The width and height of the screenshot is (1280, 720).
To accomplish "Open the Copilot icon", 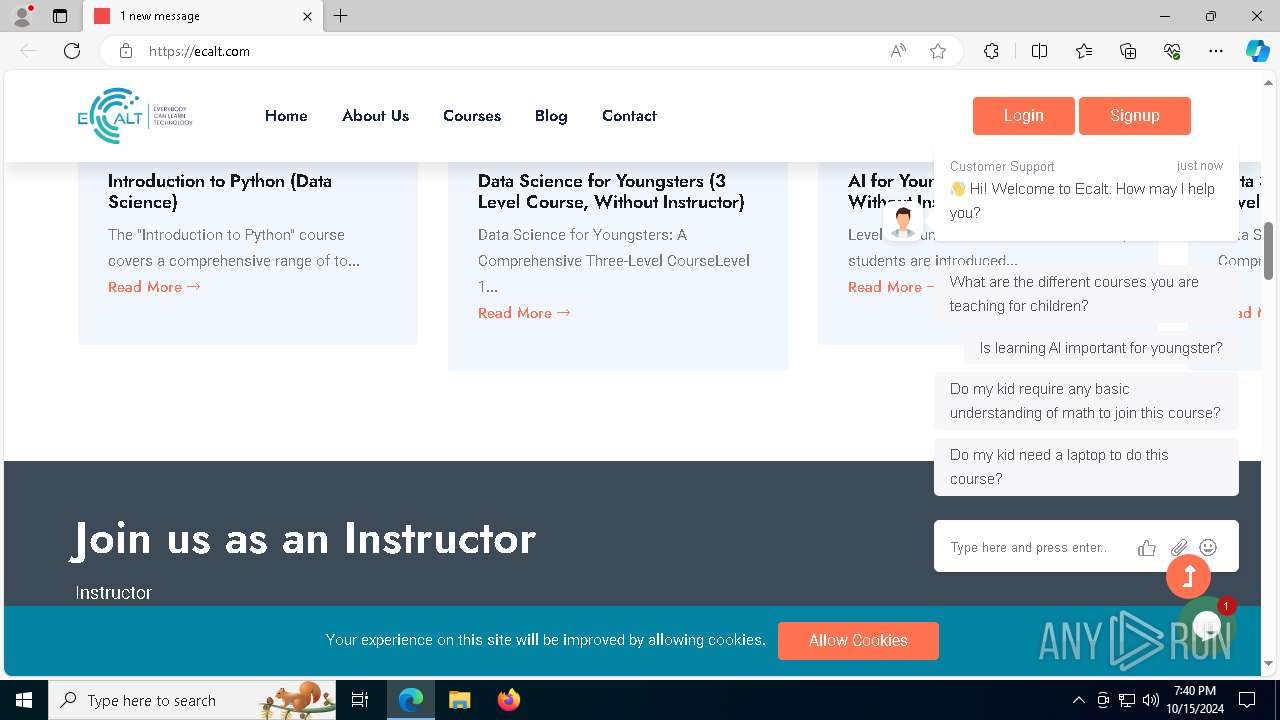I will click(x=1257, y=51).
